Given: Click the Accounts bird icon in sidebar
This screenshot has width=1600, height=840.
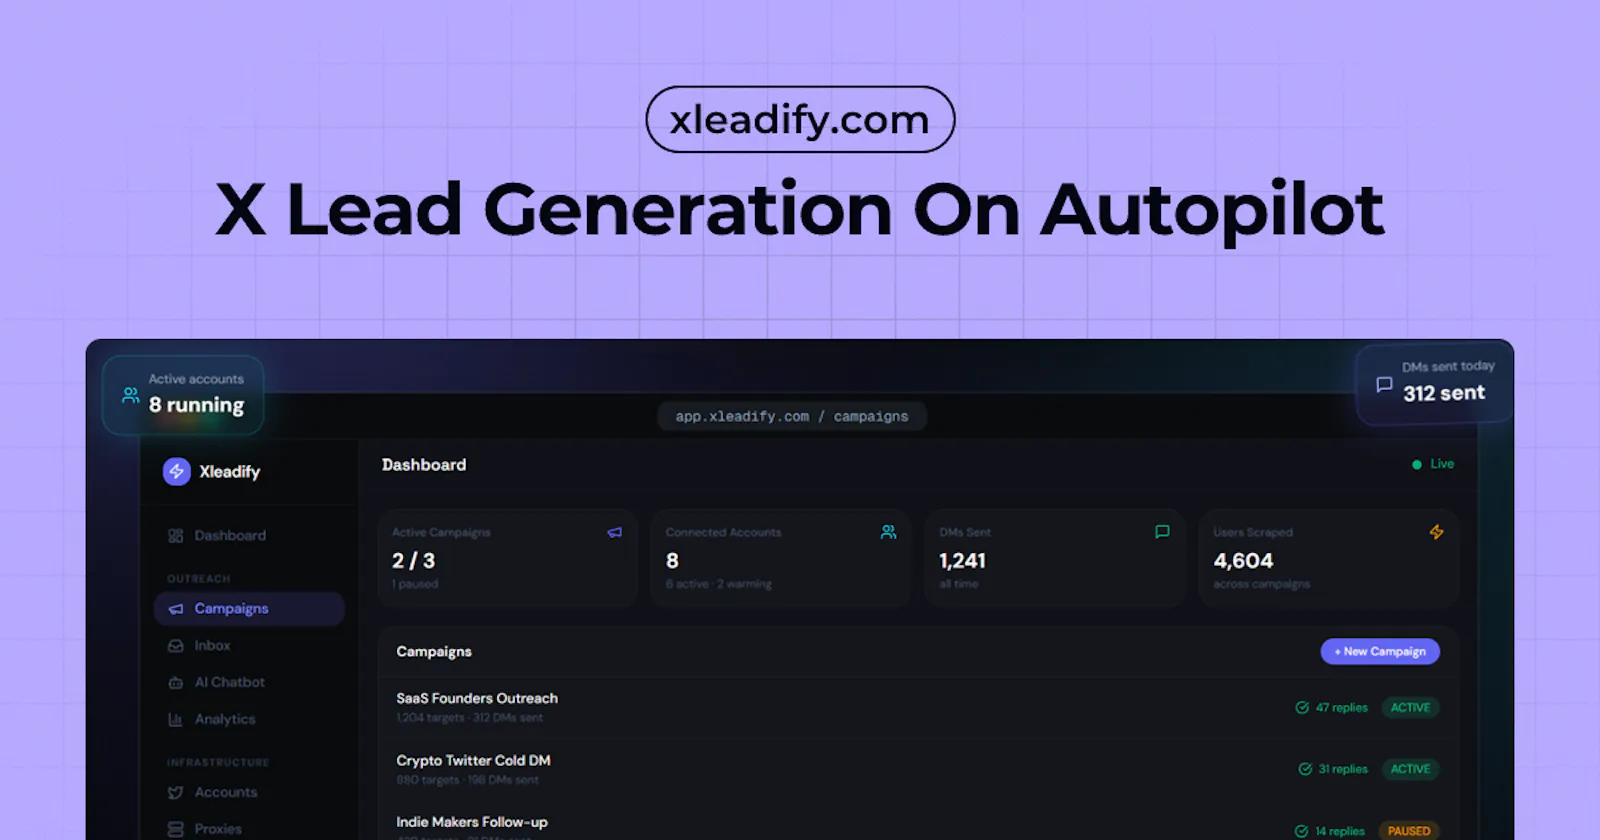Looking at the screenshot, I should [x=176, y=792].
